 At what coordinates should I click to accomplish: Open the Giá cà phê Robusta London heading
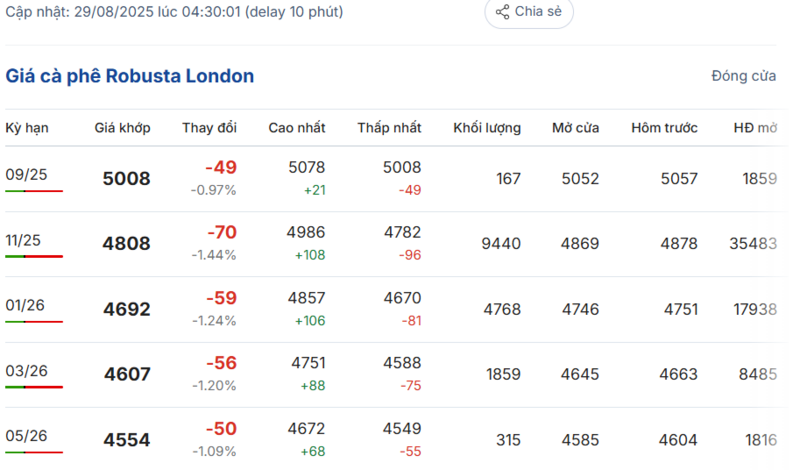130,76
